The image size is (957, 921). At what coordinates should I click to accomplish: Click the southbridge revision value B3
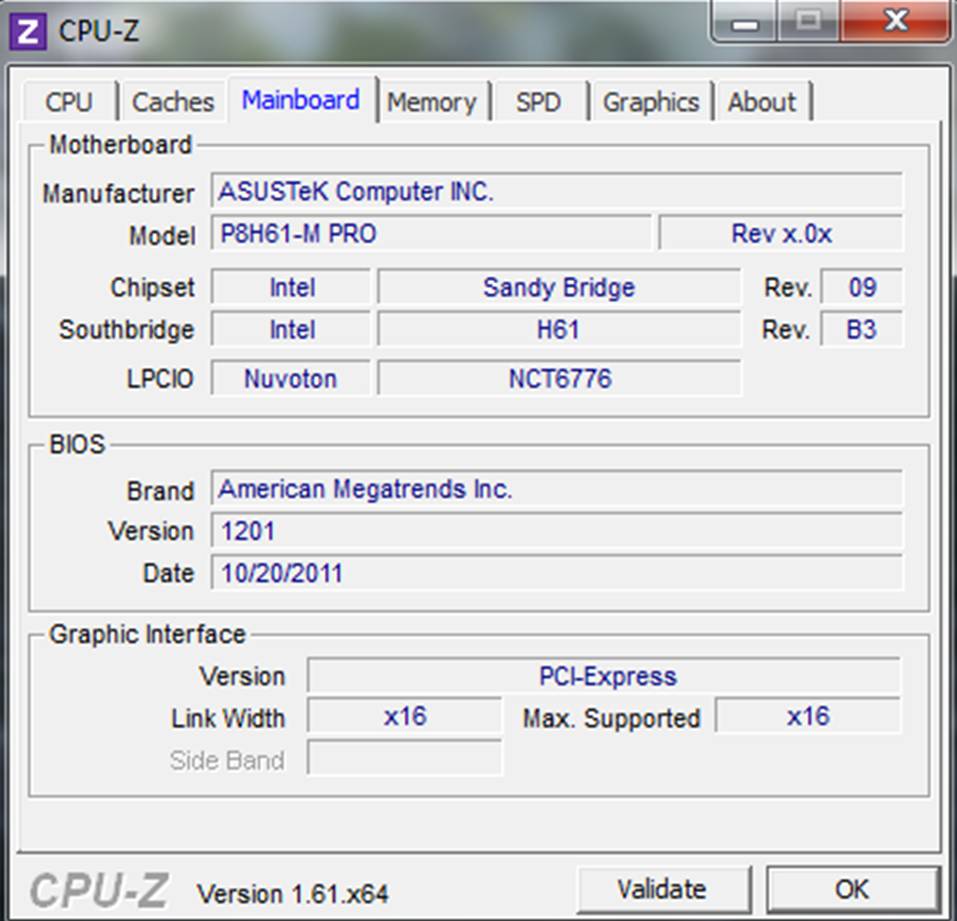click(862, 330)
